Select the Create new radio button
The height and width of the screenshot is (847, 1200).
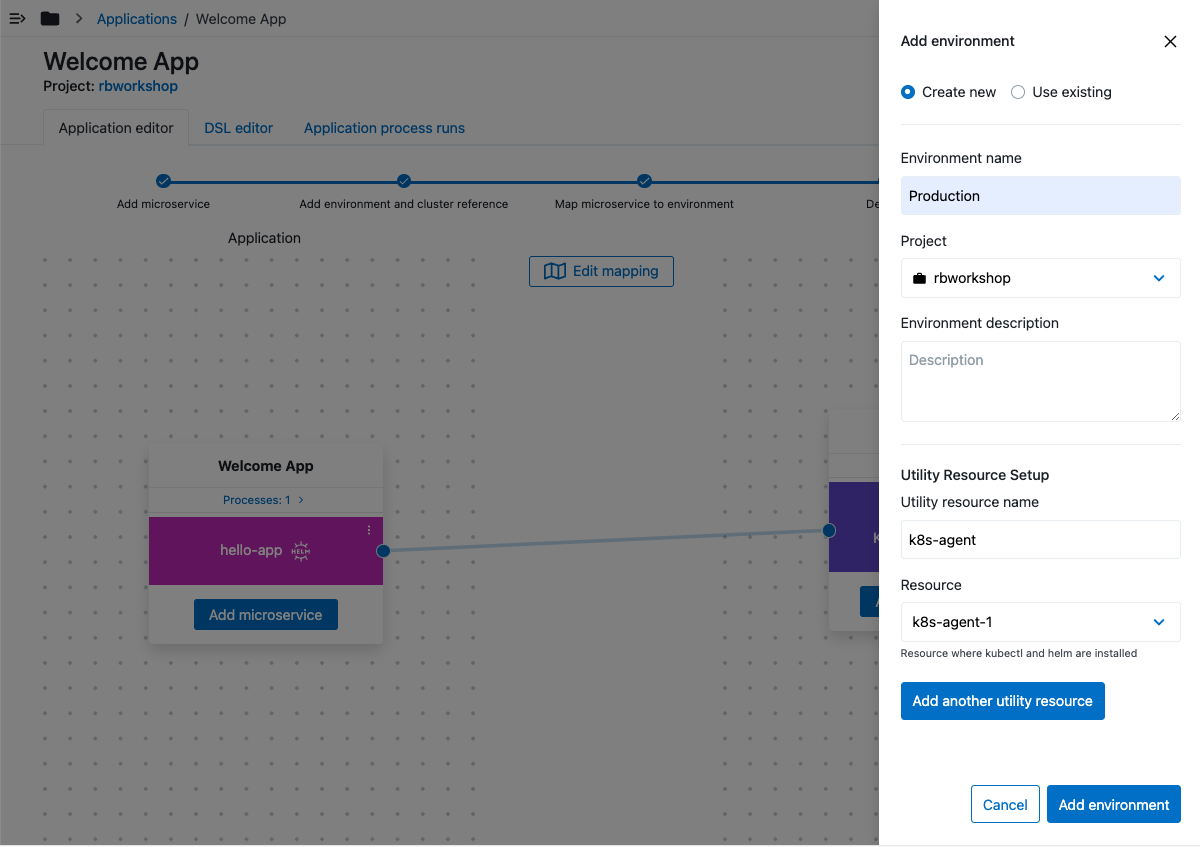tap(907, 92)
